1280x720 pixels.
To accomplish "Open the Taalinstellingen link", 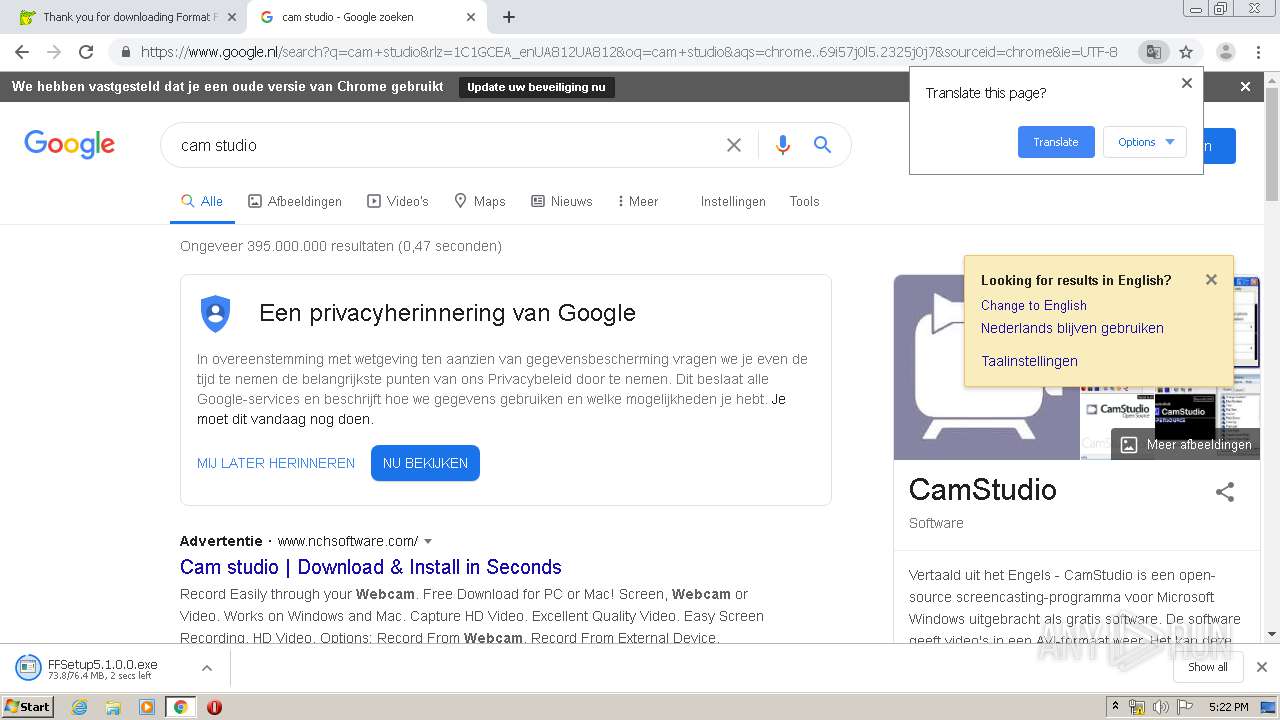I will tap(1029, 361).
